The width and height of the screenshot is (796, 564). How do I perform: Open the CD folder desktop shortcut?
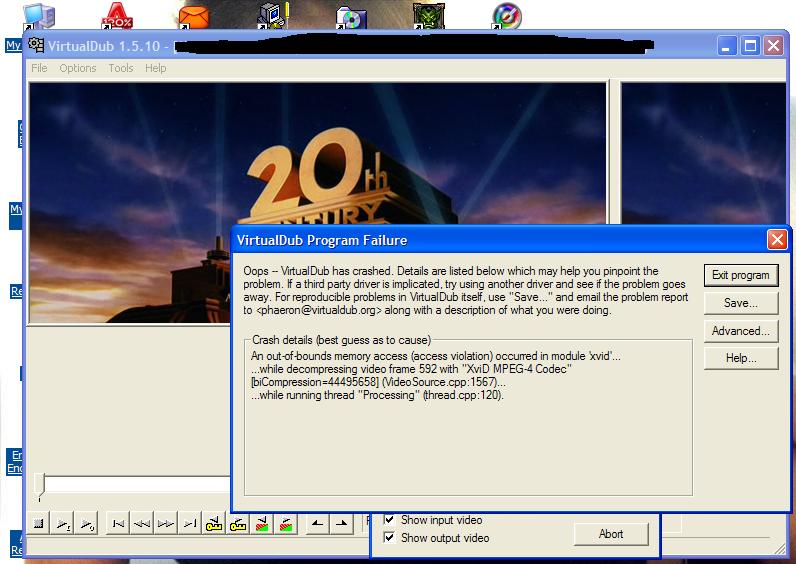(x=351, y=16)
